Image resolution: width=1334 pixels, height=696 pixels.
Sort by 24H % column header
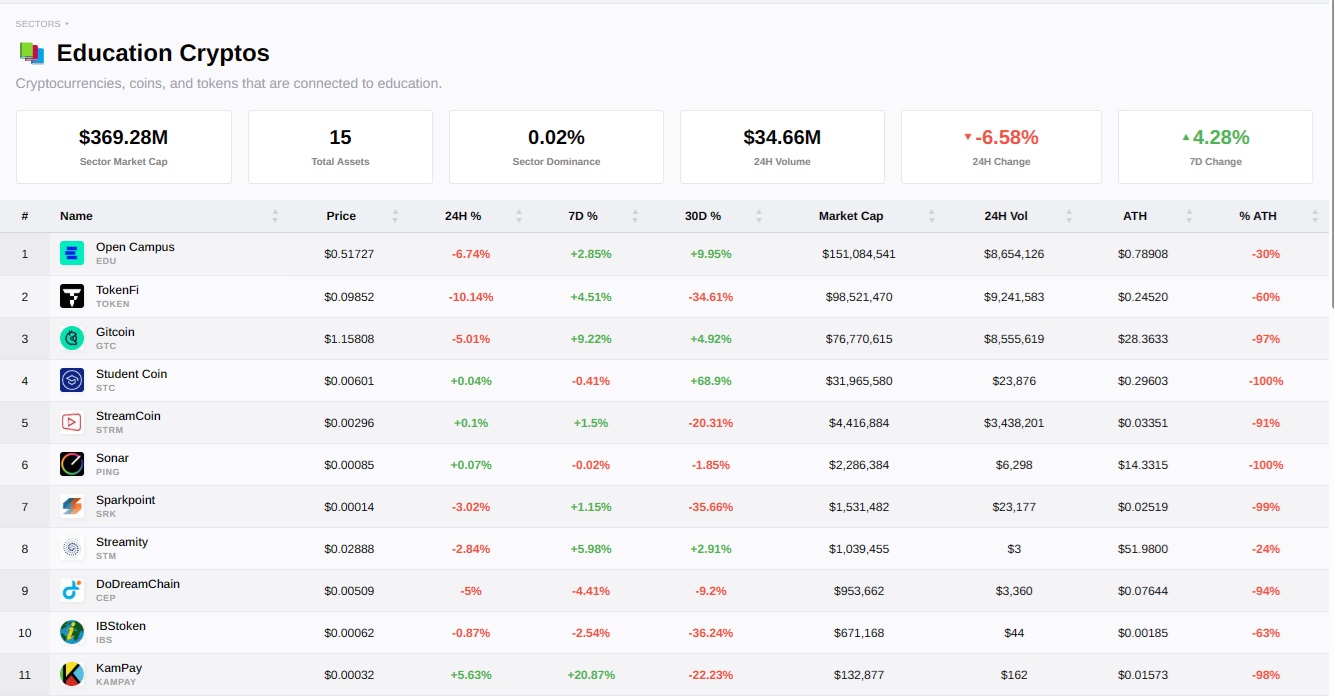point(463,216)
